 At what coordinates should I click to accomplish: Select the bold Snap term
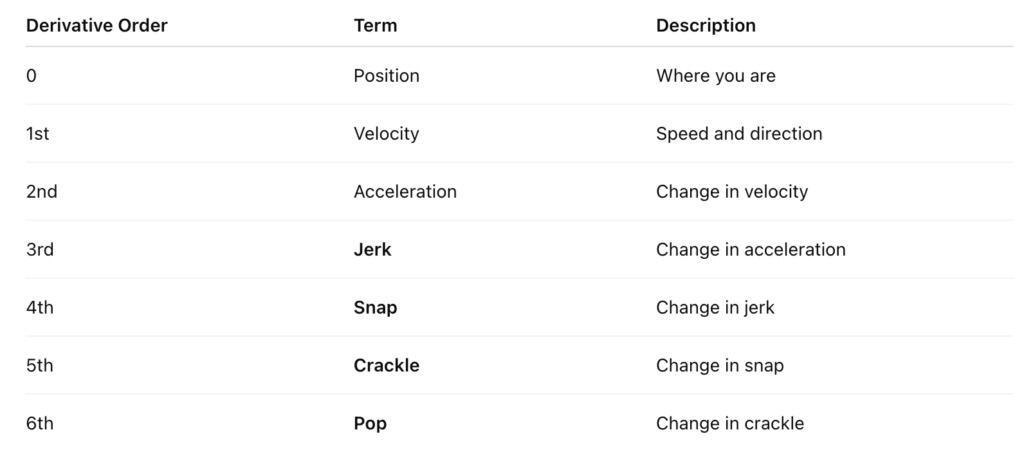[x=375, y=308]
